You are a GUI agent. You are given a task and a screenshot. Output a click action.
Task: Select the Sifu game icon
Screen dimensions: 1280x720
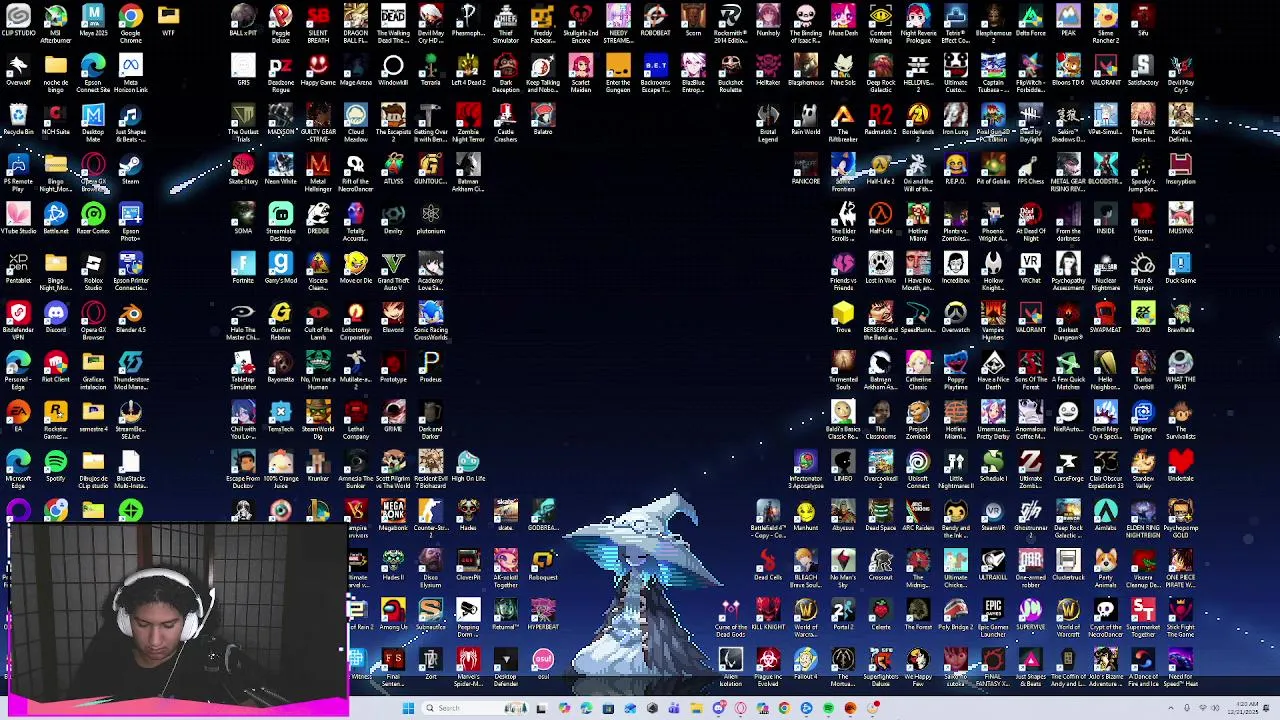coord(1143,22)
